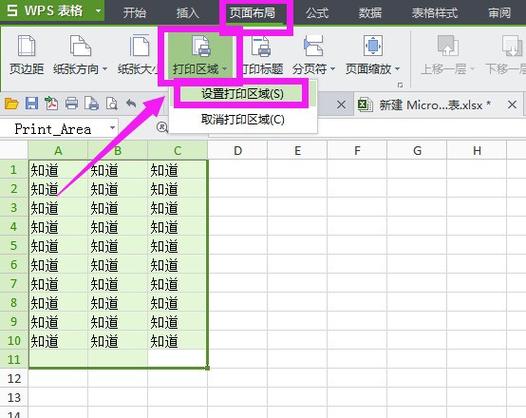The width and height of the screenshot is (526, 418).
Task: Select column F header
Action: (357, 151)
